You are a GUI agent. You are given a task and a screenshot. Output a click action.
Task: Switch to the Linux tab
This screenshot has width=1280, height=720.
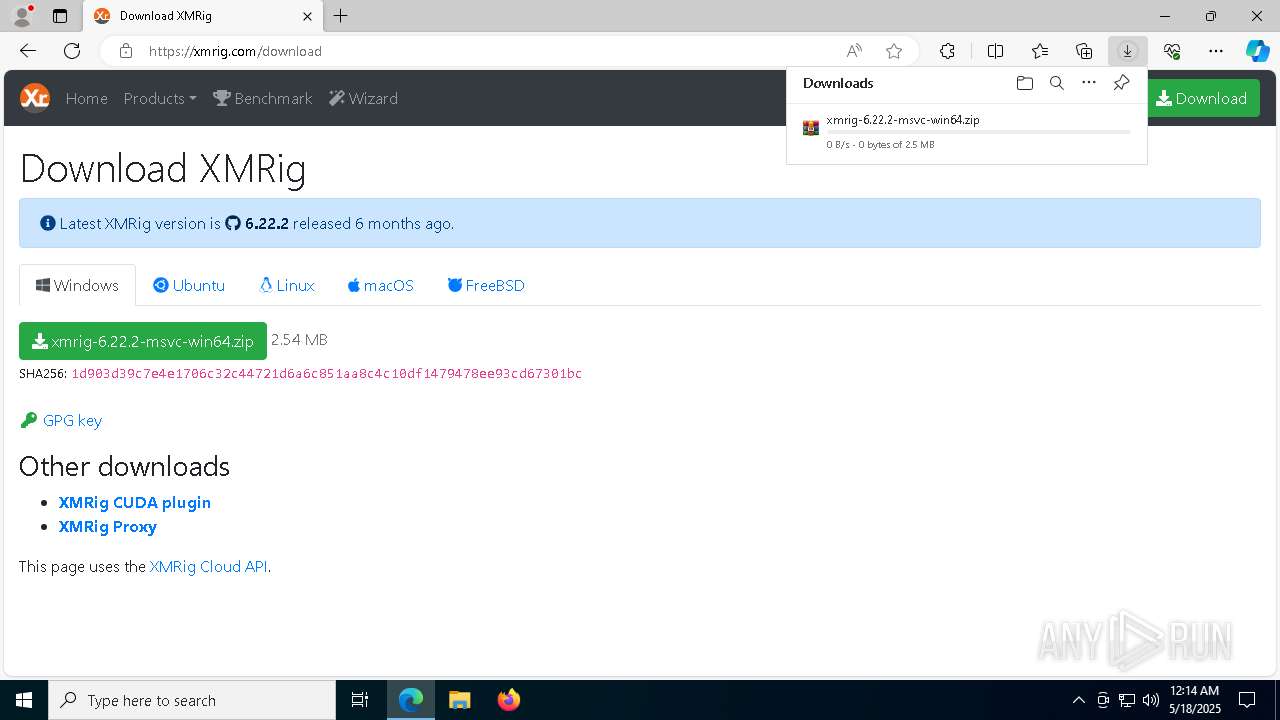coord(287,285)
